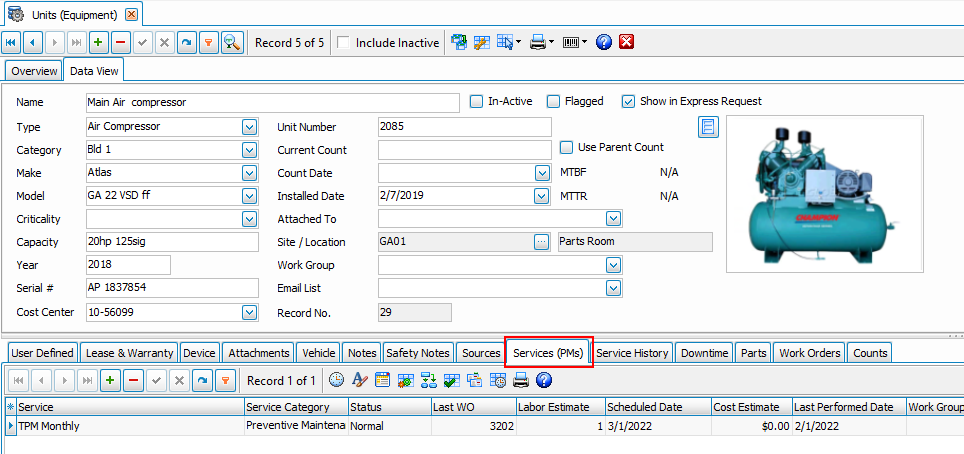The width and height of the screenshot is (964, 454).
Task: Expand the Make dropdown
Action: (x=249, y=173)
